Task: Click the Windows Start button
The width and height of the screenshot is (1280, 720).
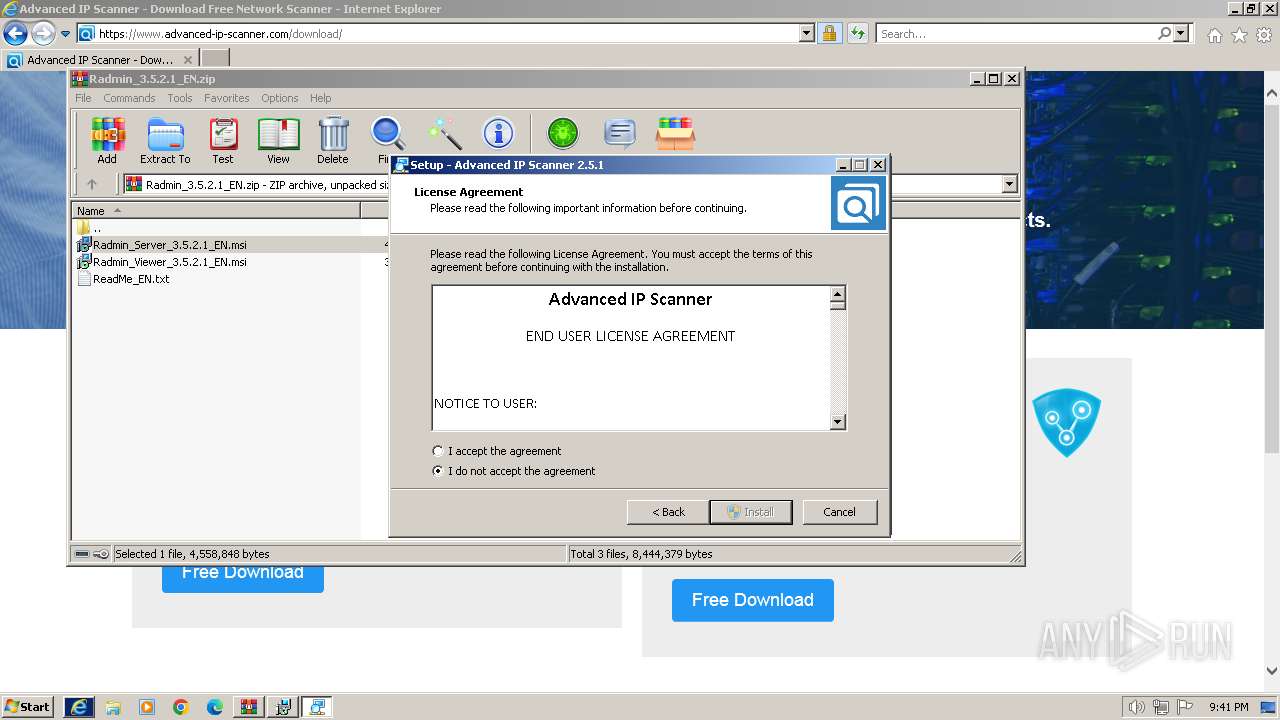Action: [27, 706]
